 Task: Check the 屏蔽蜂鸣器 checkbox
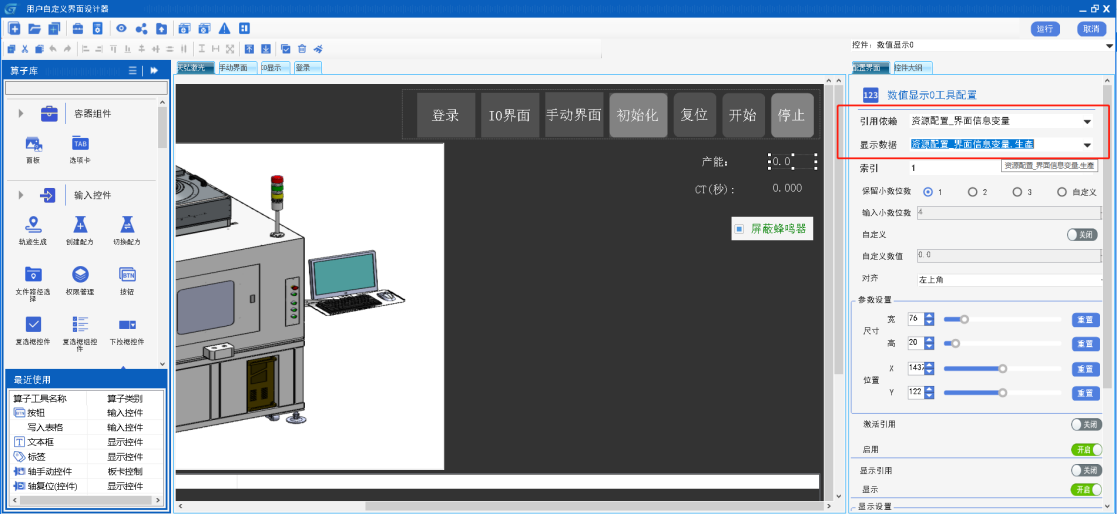pyautogui.click(x=739, y=229)
